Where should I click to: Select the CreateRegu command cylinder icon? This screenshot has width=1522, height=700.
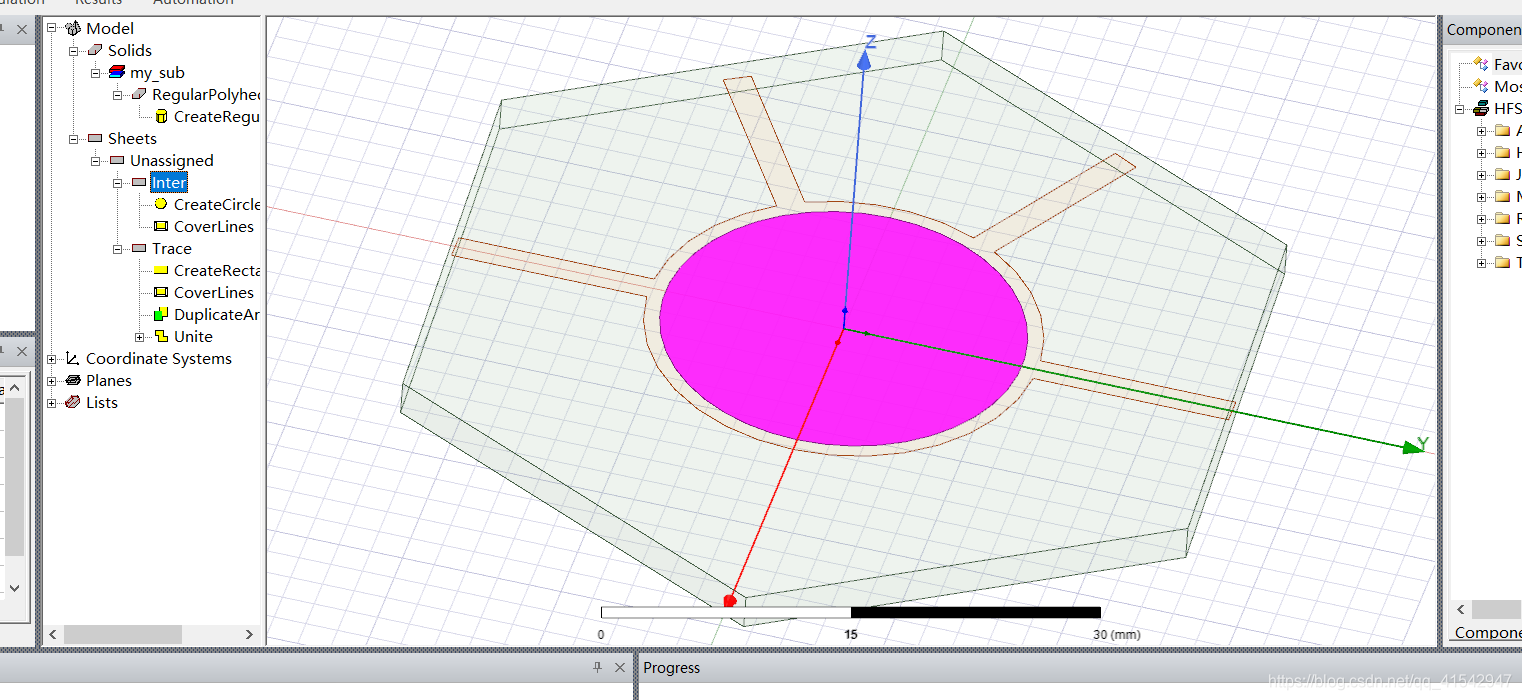pyautogui.click(x=161, y=116)
